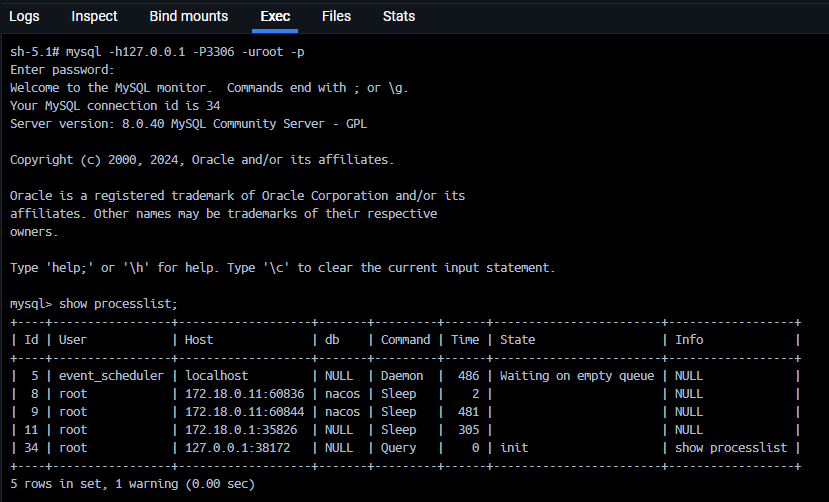Image resolution: width=829 pixels, height=502 pixels.
Task: Click the Host column header
Action: point(198,340)
